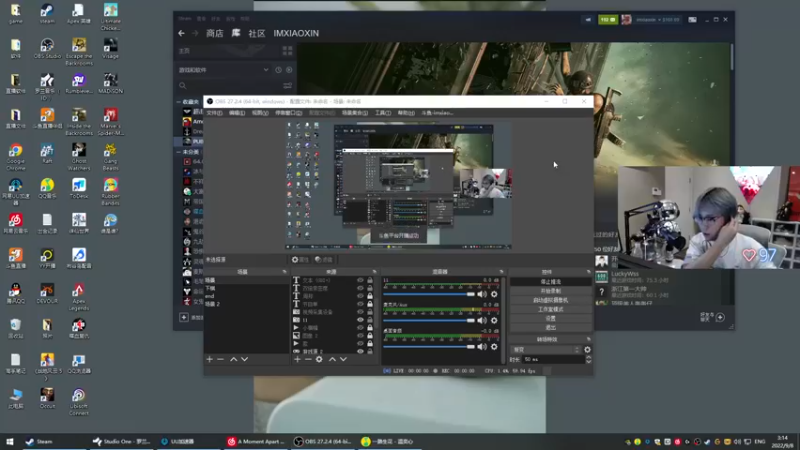
Task: Toggle lock on 视频采集设备 source
Action: pyautogui.click(x=370, y=312)
